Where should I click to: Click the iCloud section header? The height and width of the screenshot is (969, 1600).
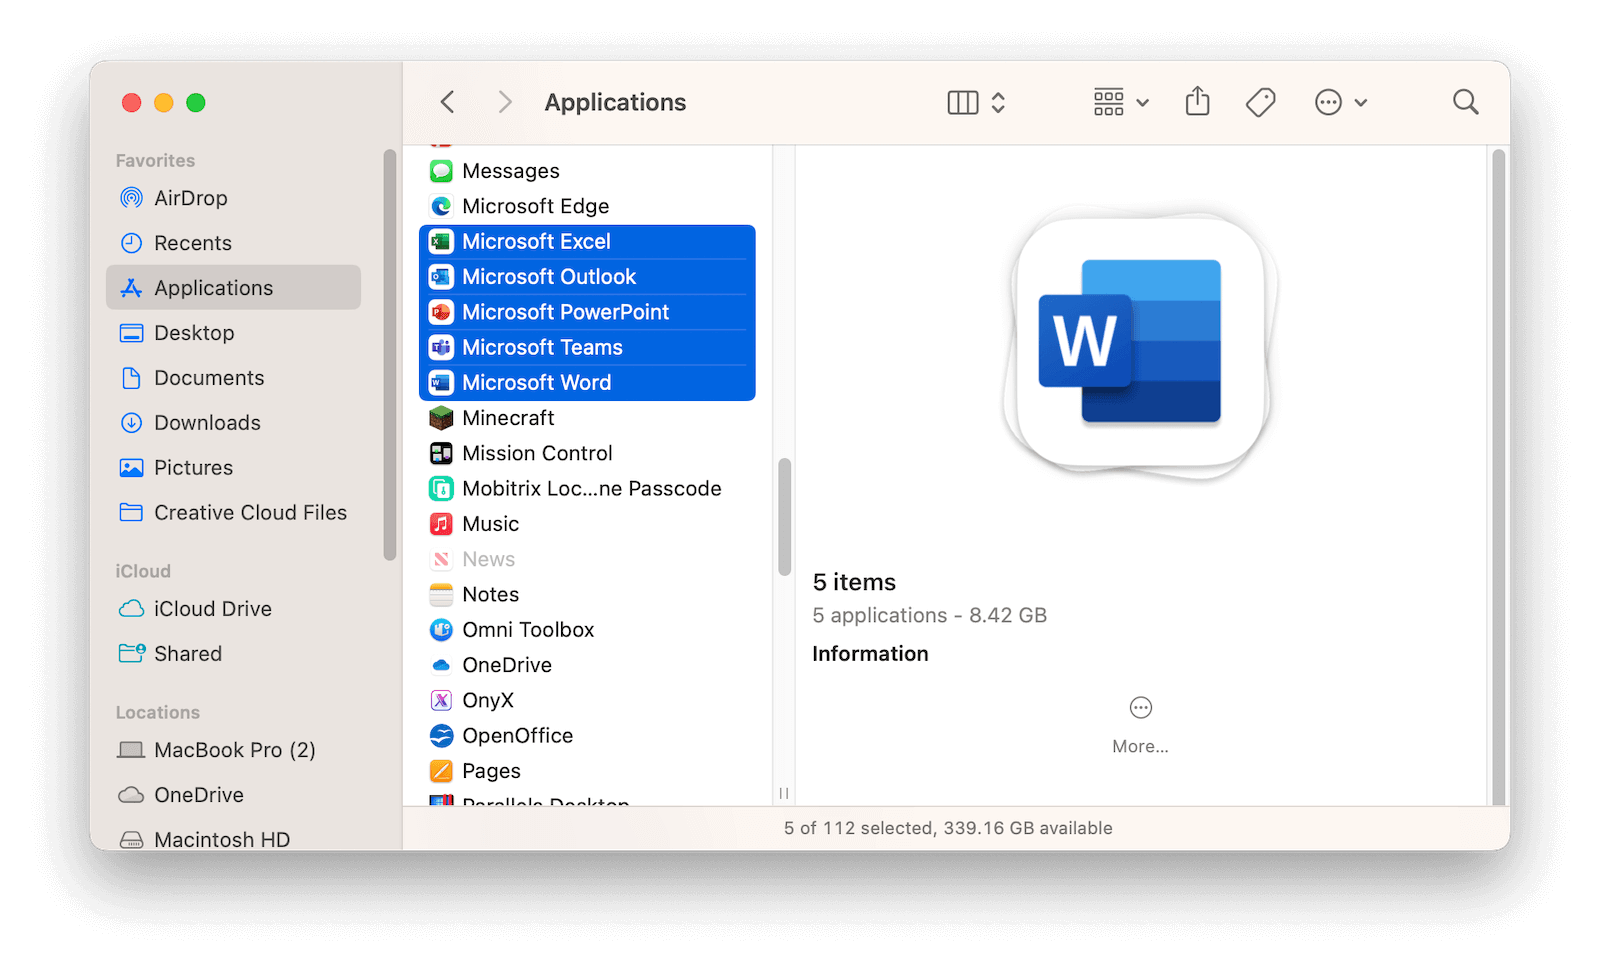pos(143,571)
